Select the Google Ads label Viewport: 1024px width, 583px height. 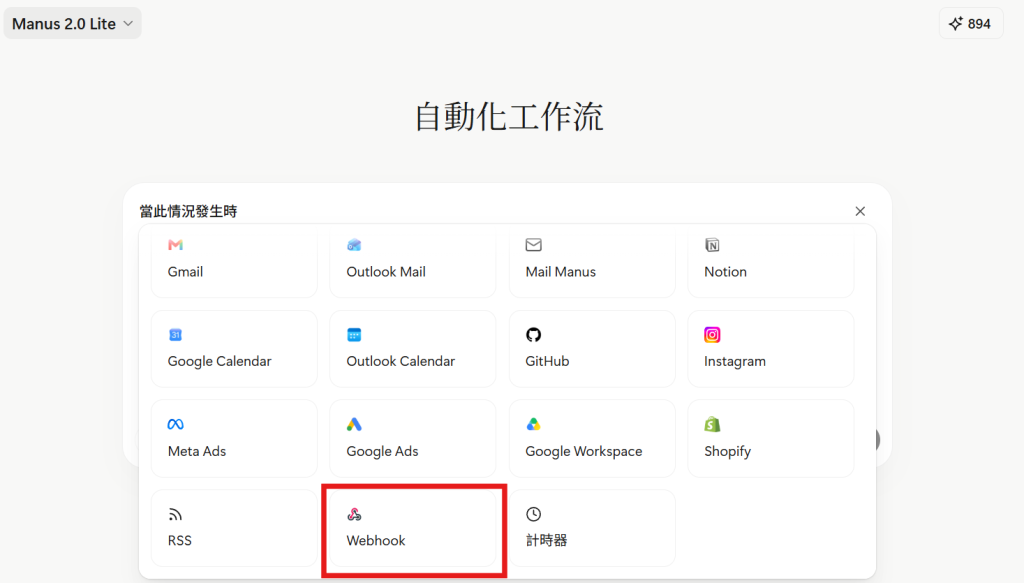pyautogui.click(x=382, y=451)
